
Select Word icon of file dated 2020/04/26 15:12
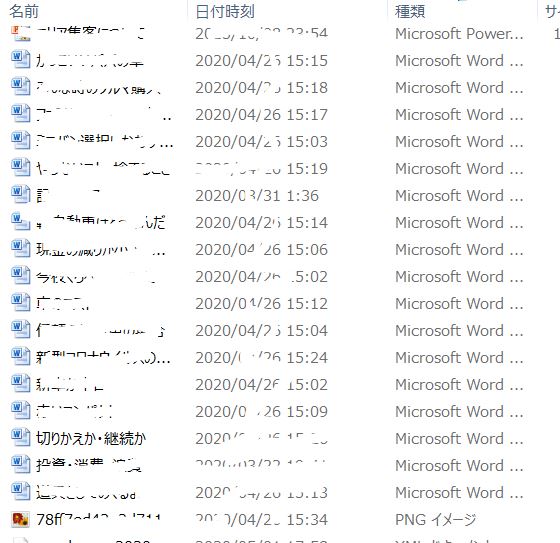click(x=21, y=303)
